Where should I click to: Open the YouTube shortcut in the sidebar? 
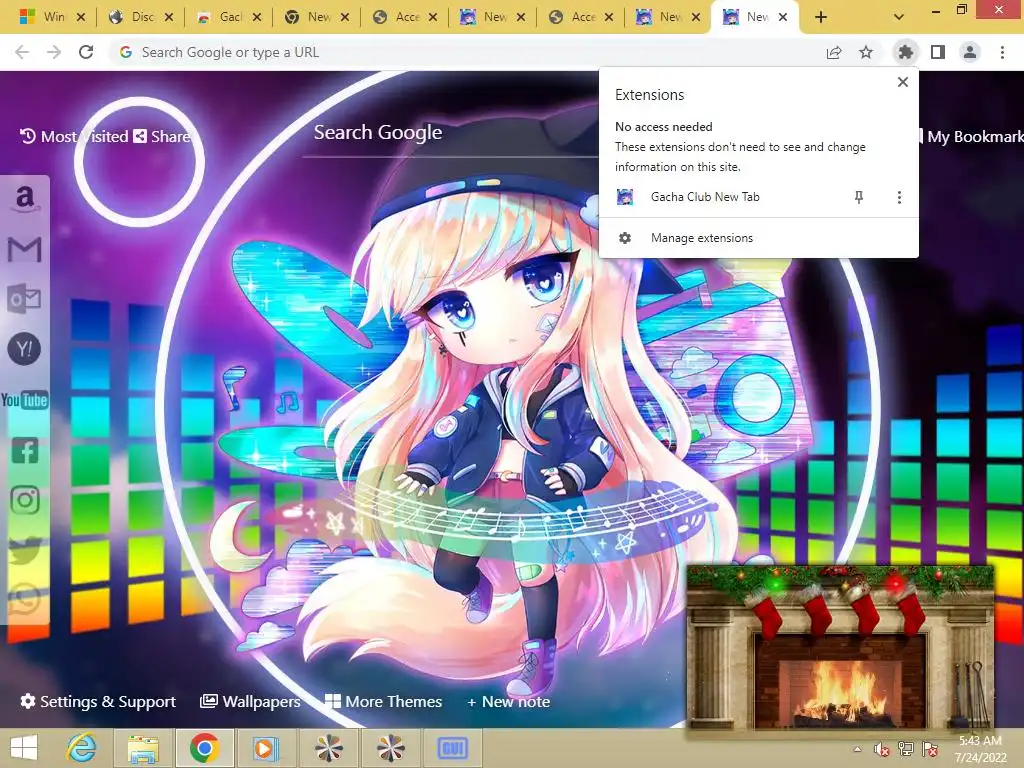pyautogui.click(x=24, y=400)
